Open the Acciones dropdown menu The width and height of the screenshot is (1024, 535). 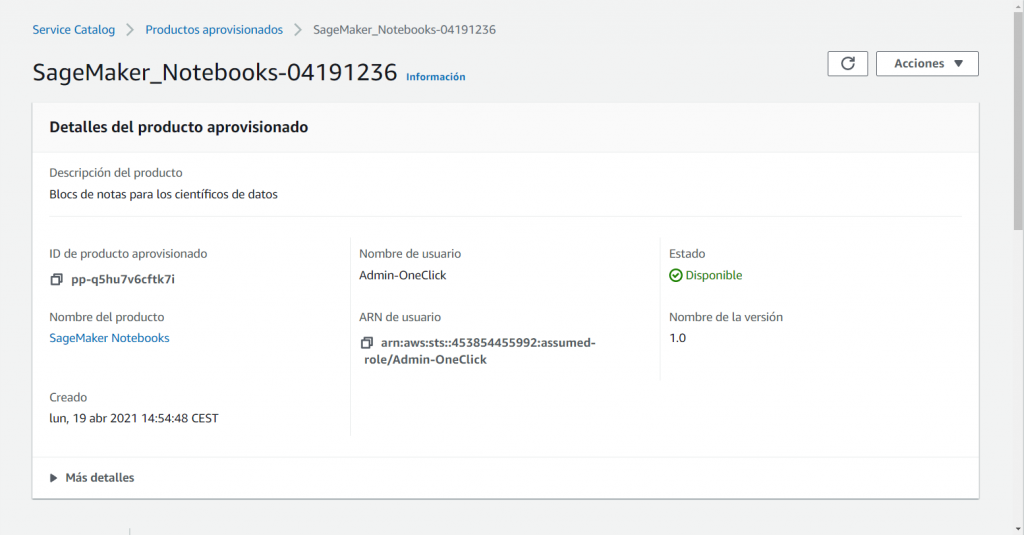[927, 63]
